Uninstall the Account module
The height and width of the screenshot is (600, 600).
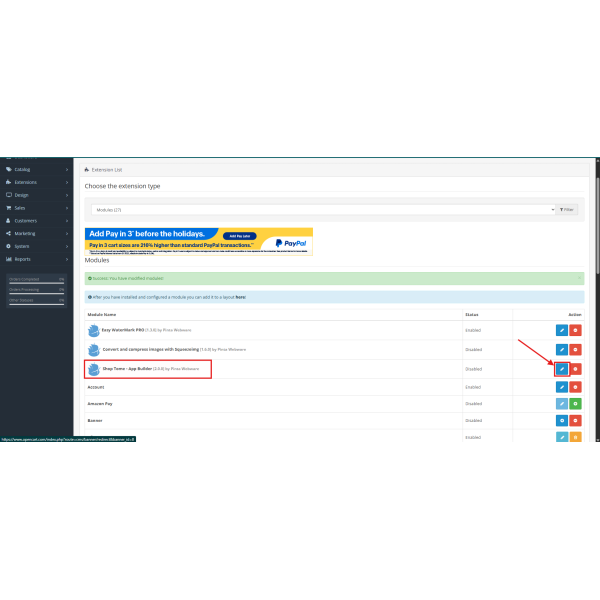click(x=575, y=387)
